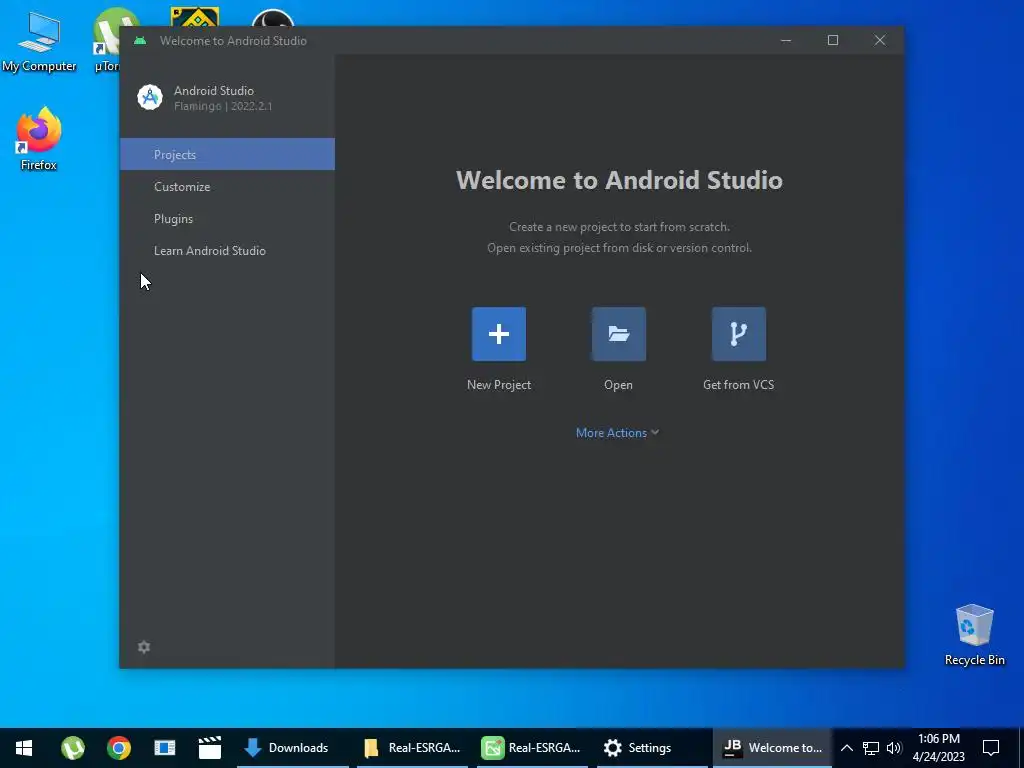The image size is (1024, 768).
Task: Click the Android Studio logo icon
Action: [150, 97]
